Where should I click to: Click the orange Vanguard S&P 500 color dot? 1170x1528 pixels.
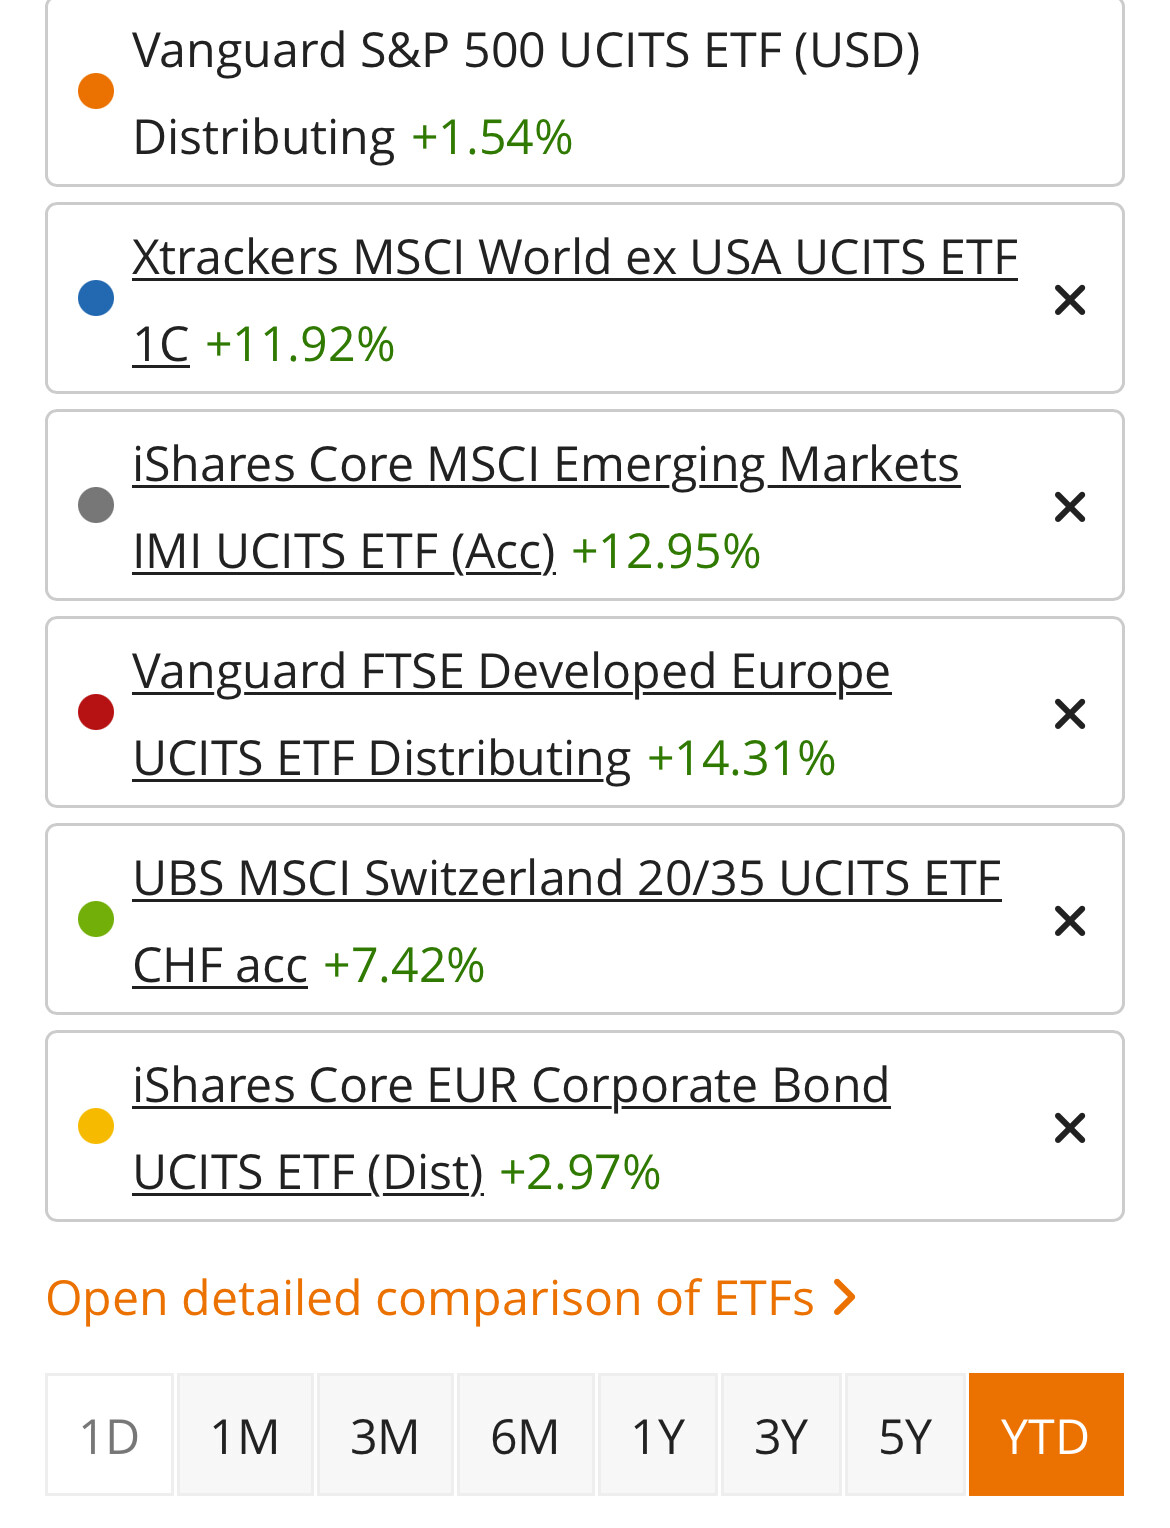click(96, 91)
